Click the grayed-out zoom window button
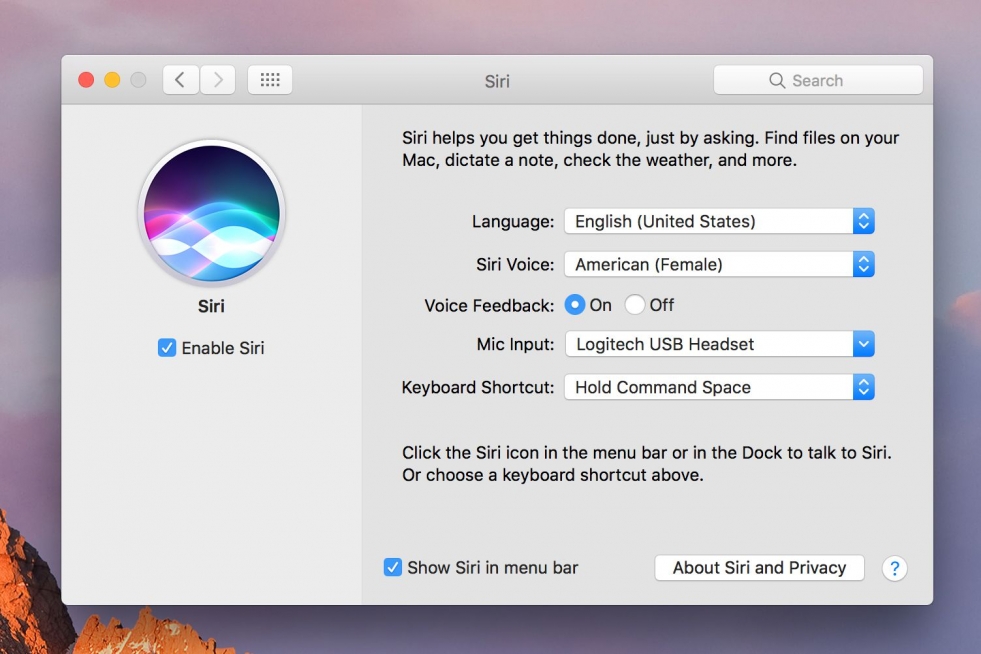This screenshot has width=981, height=654. 138,80
